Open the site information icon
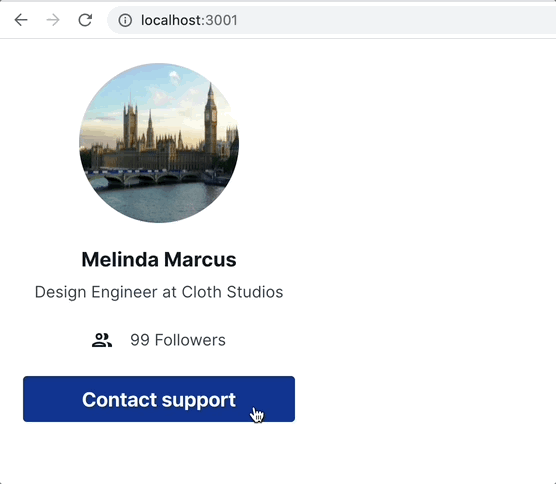This screenshot has height=484, width=556. click(x=125, y=20)
